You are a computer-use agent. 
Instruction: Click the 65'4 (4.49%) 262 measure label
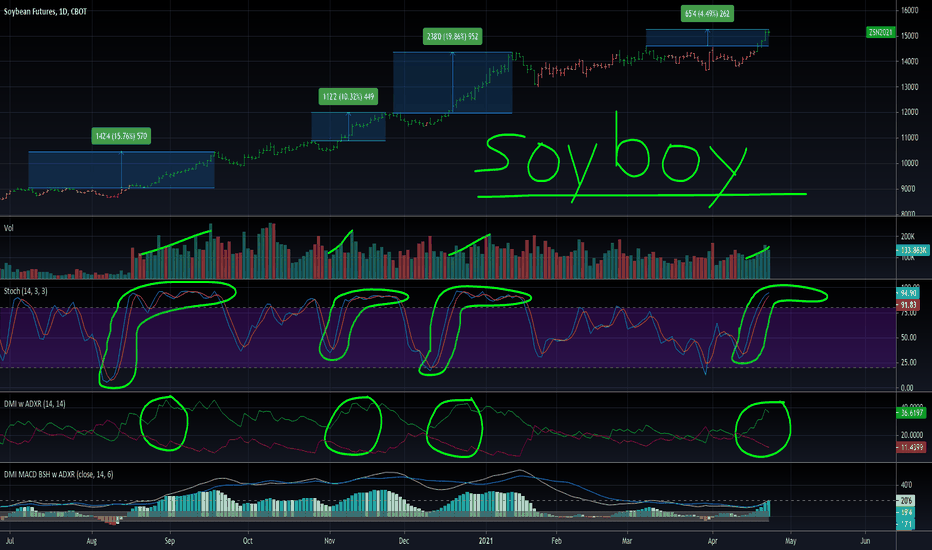[707, 13]
